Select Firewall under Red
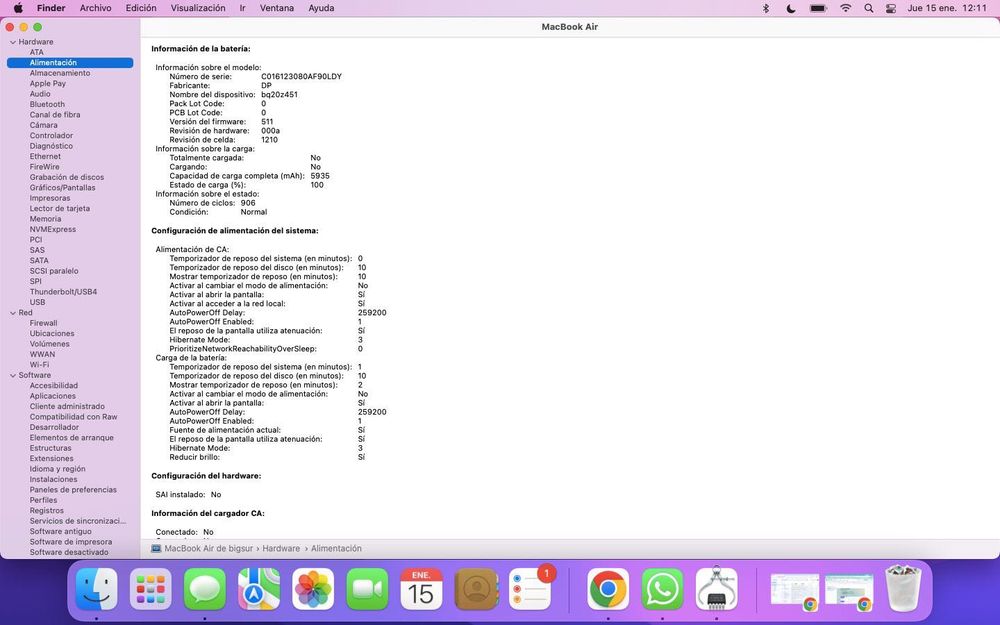 (x=43, y=323)
